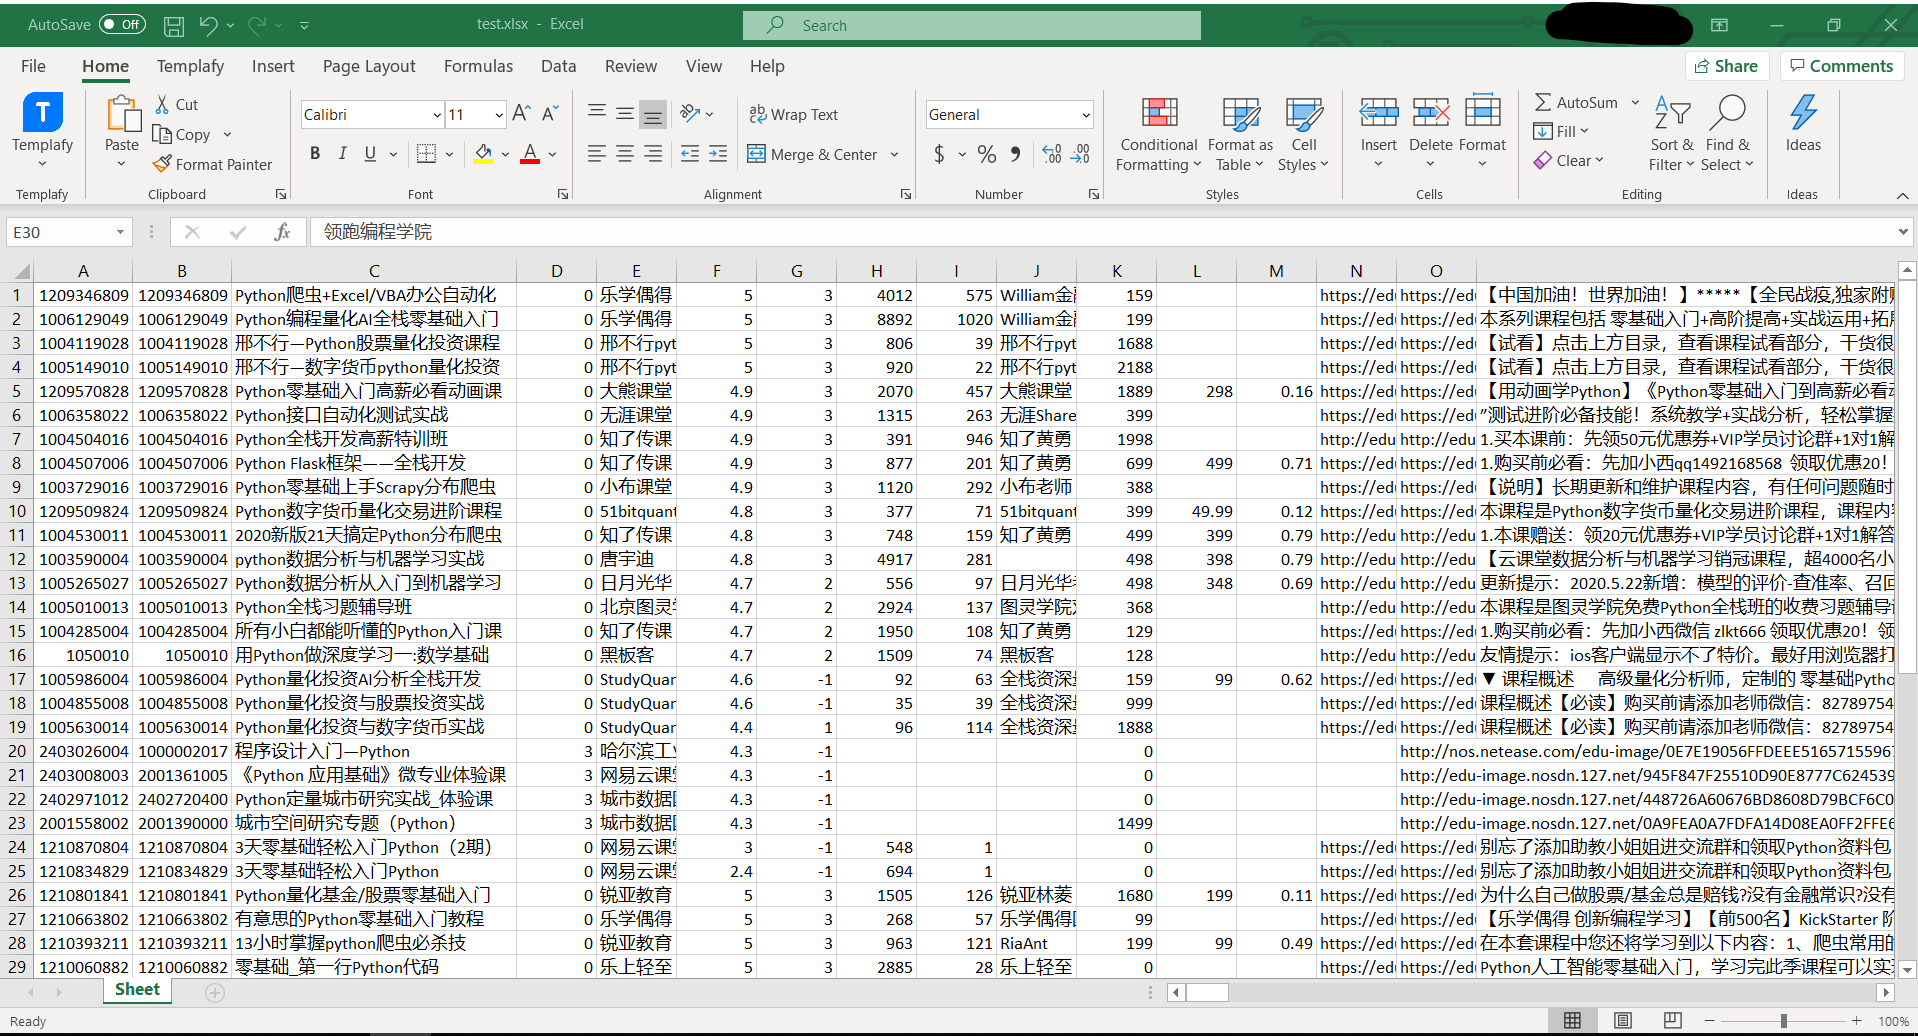Click the Format cells icon

1482,112
